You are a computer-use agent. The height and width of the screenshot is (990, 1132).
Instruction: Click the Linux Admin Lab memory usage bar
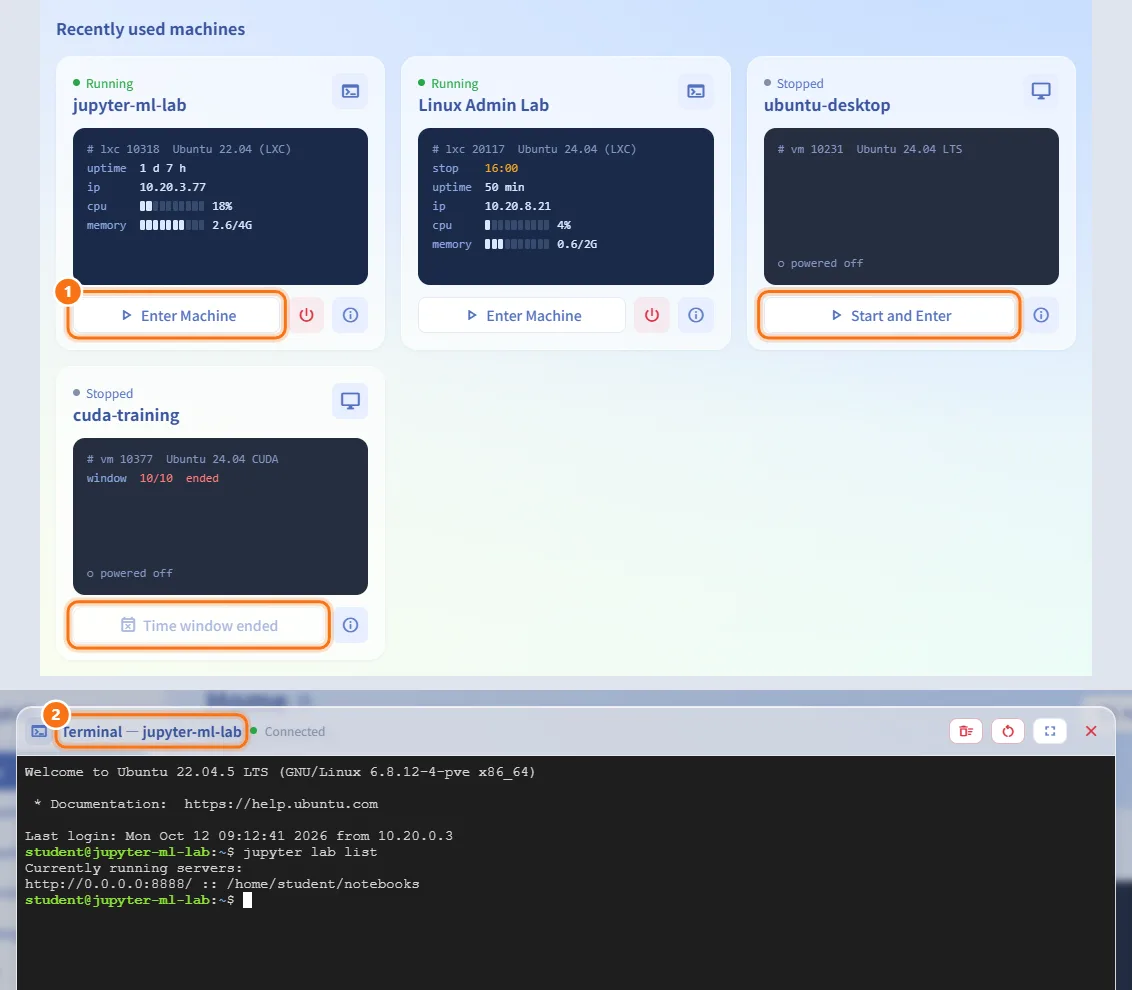coord(517,244)
